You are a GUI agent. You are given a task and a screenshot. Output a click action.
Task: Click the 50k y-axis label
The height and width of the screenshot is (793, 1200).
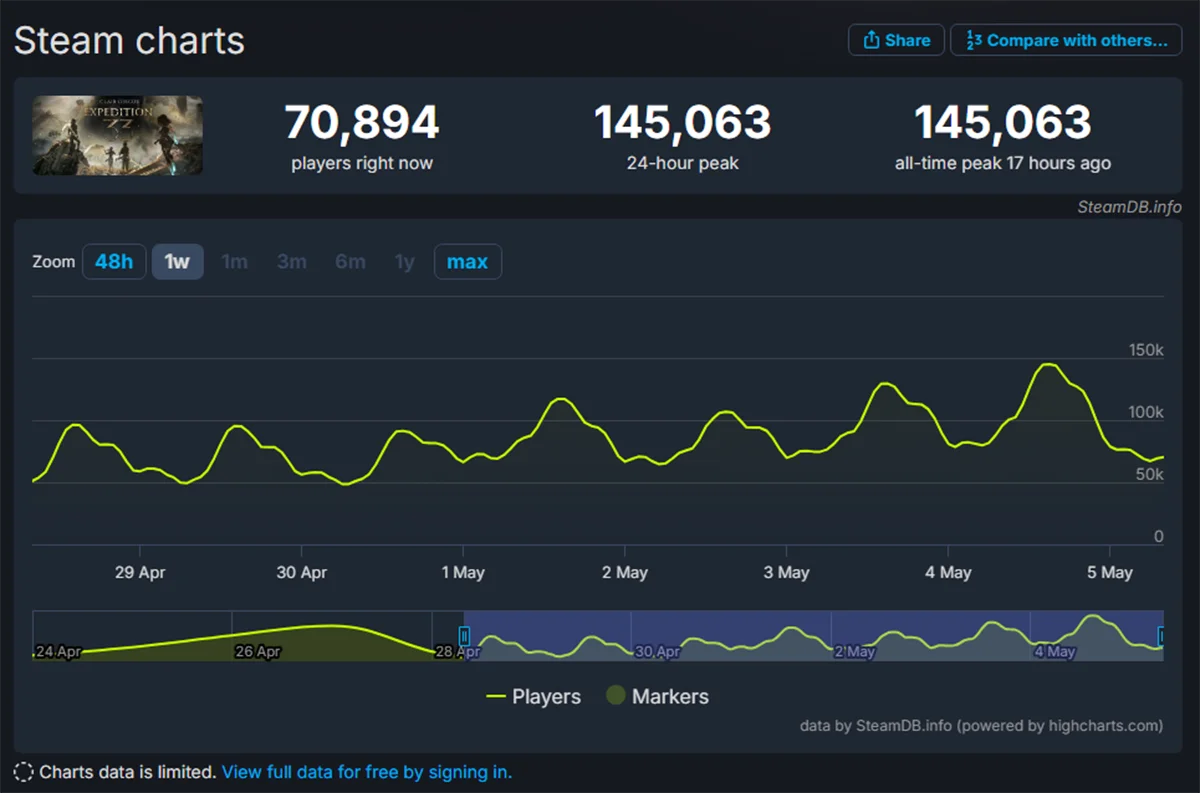pos(1149,474)
